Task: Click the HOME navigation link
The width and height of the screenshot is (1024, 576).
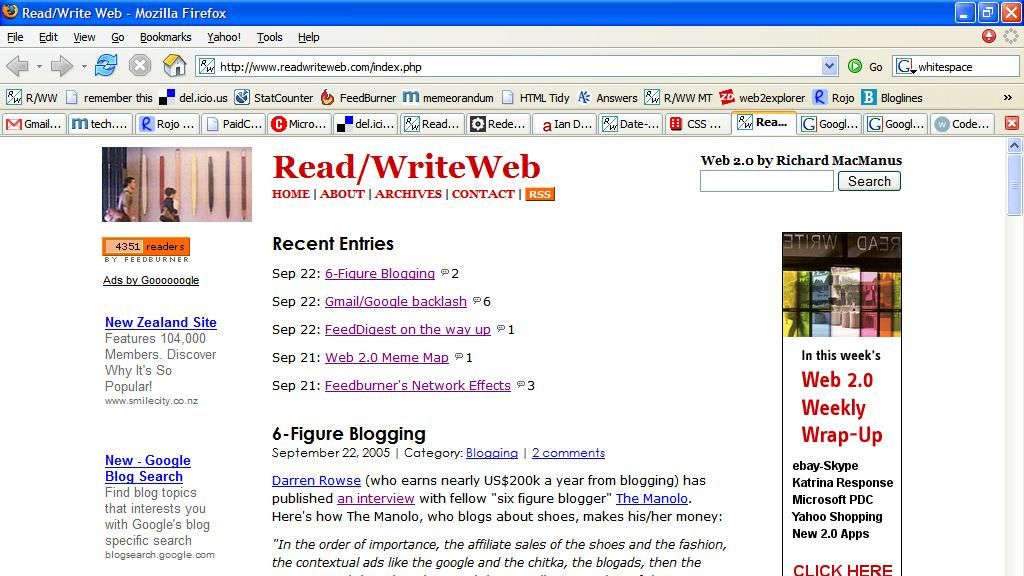Action: pyautogui.click(x=291, y=194)
